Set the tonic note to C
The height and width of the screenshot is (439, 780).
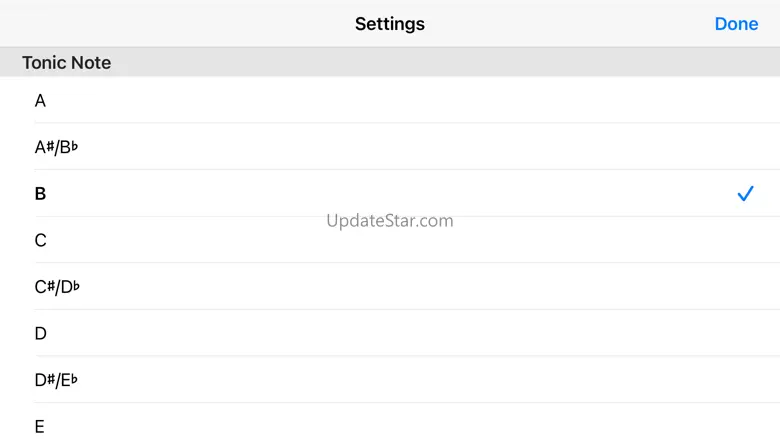pyautogui.click(x=390, y=240)
